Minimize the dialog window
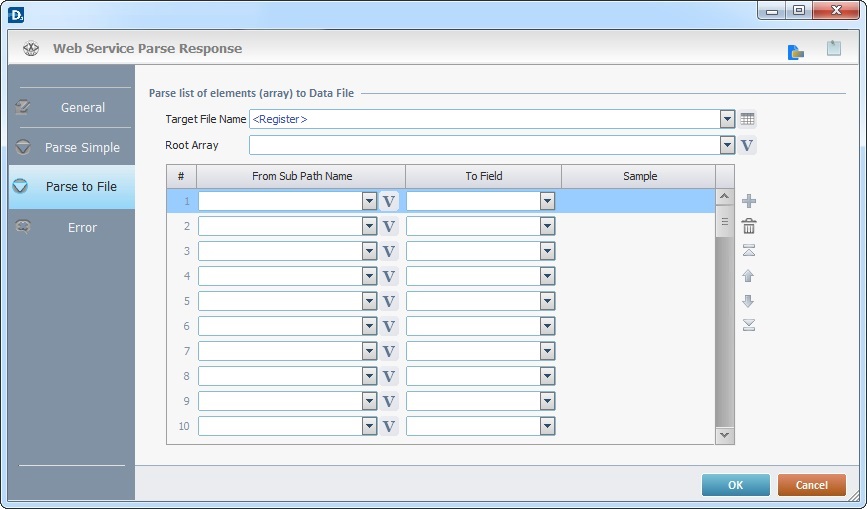 pos(772,11)
